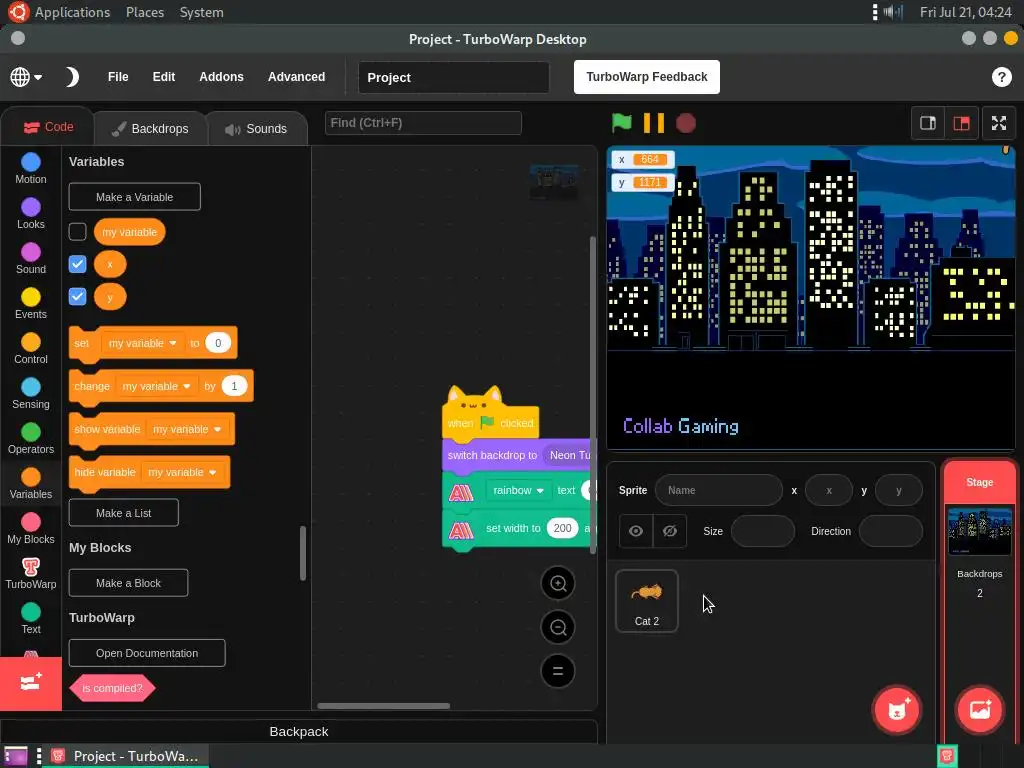Open the help question mark icon
This screenshot has height=768, width=1024.
(1001, 77)
